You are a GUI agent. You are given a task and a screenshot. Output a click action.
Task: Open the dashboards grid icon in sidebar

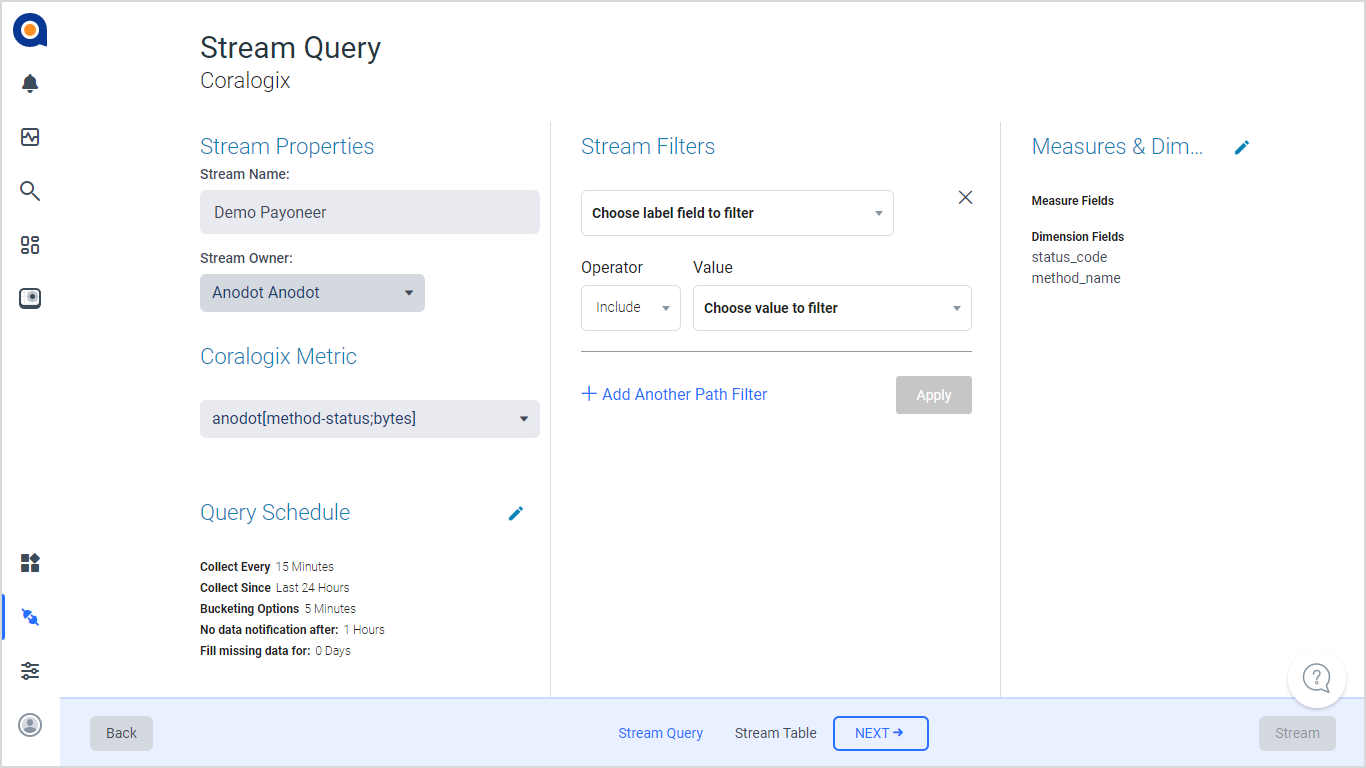pos(30,245)
